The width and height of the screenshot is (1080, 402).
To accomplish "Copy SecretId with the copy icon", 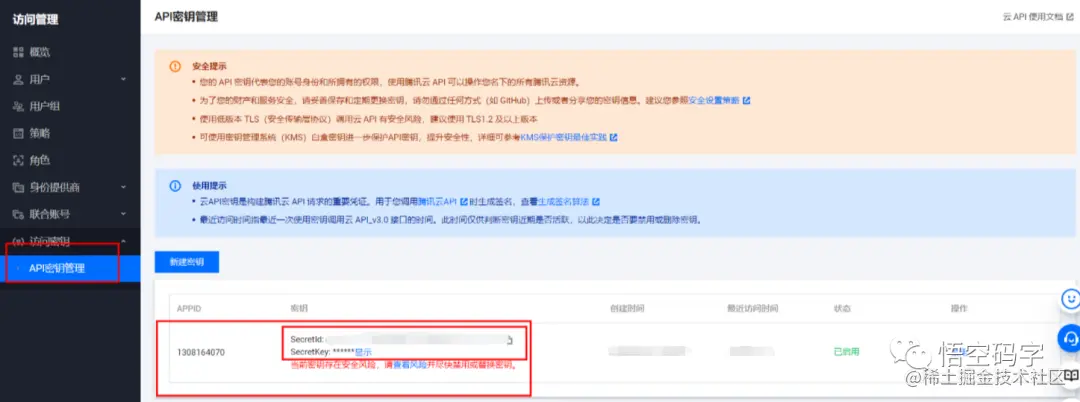I will tap(509, 340).
